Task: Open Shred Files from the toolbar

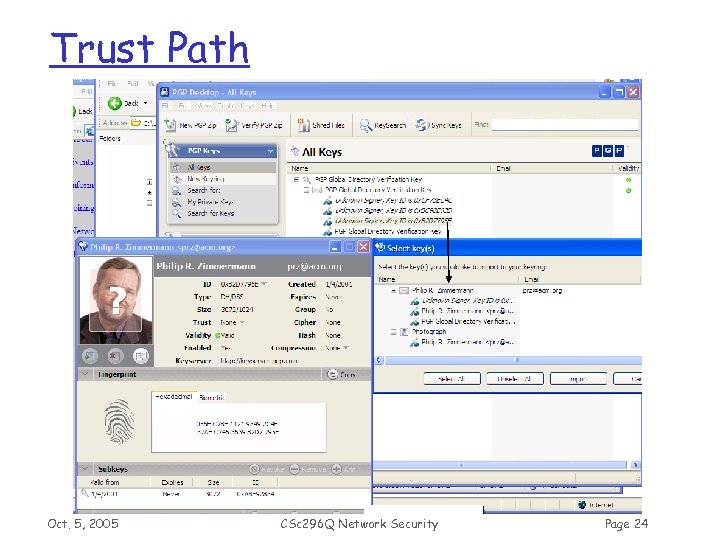Action: click(321, 125)
